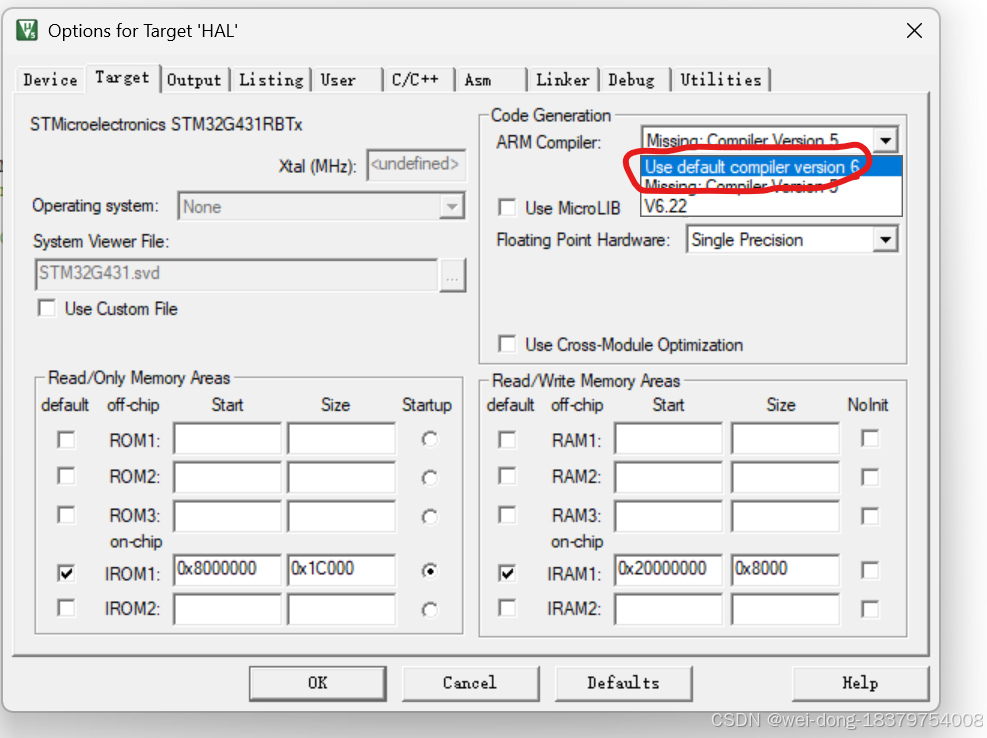Enable Use Cross-Module Optimization

(507, 344)
